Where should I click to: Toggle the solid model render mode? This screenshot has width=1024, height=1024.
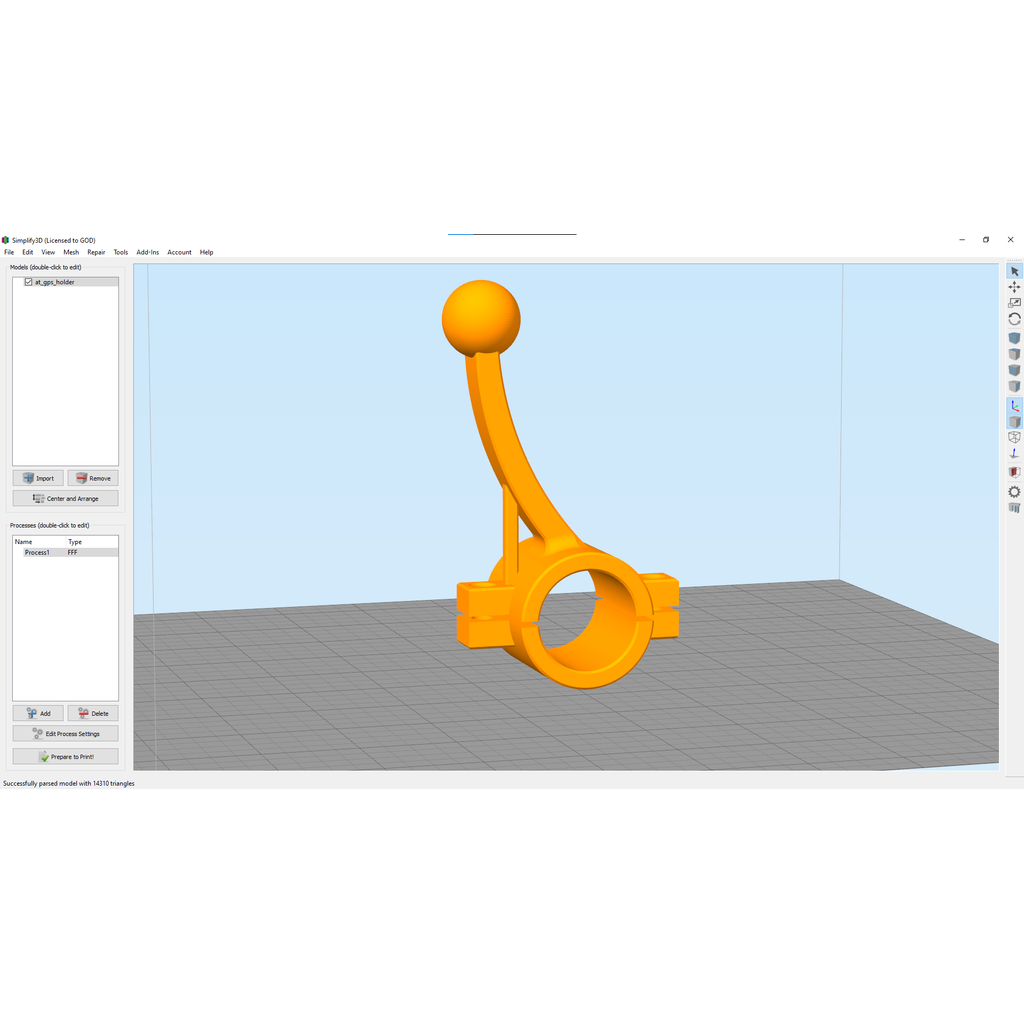[1014, 422]
